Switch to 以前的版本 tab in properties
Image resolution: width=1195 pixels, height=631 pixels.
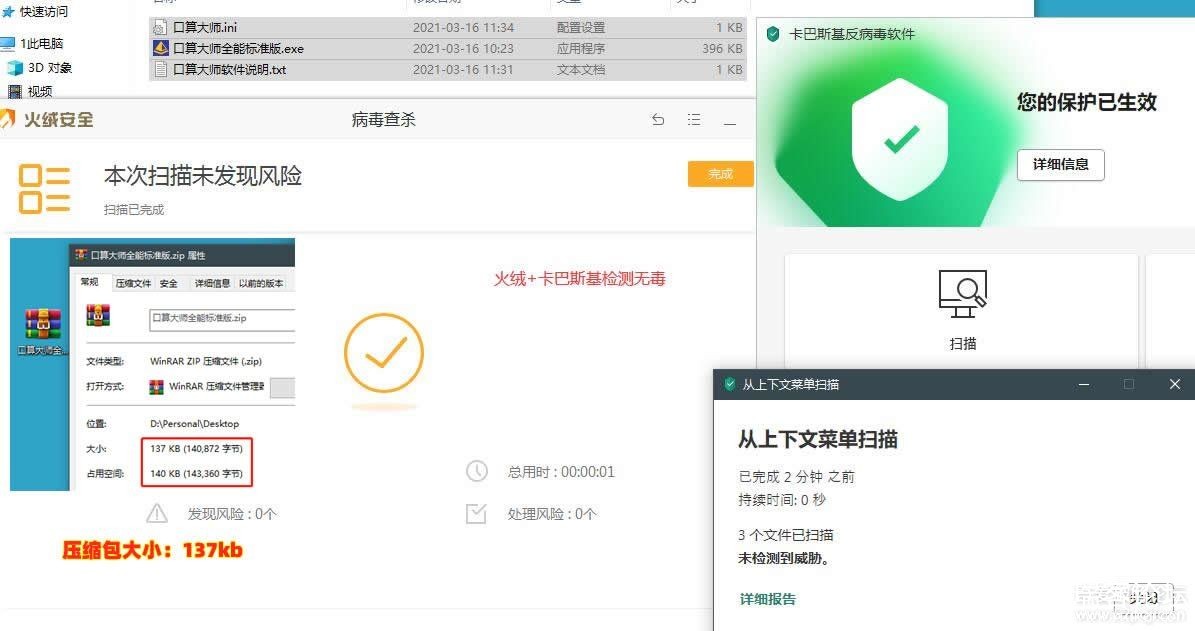tap(261, 283)
